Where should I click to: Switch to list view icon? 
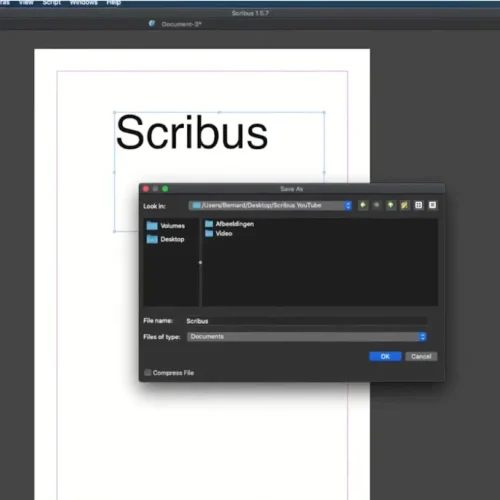point(419,205)
